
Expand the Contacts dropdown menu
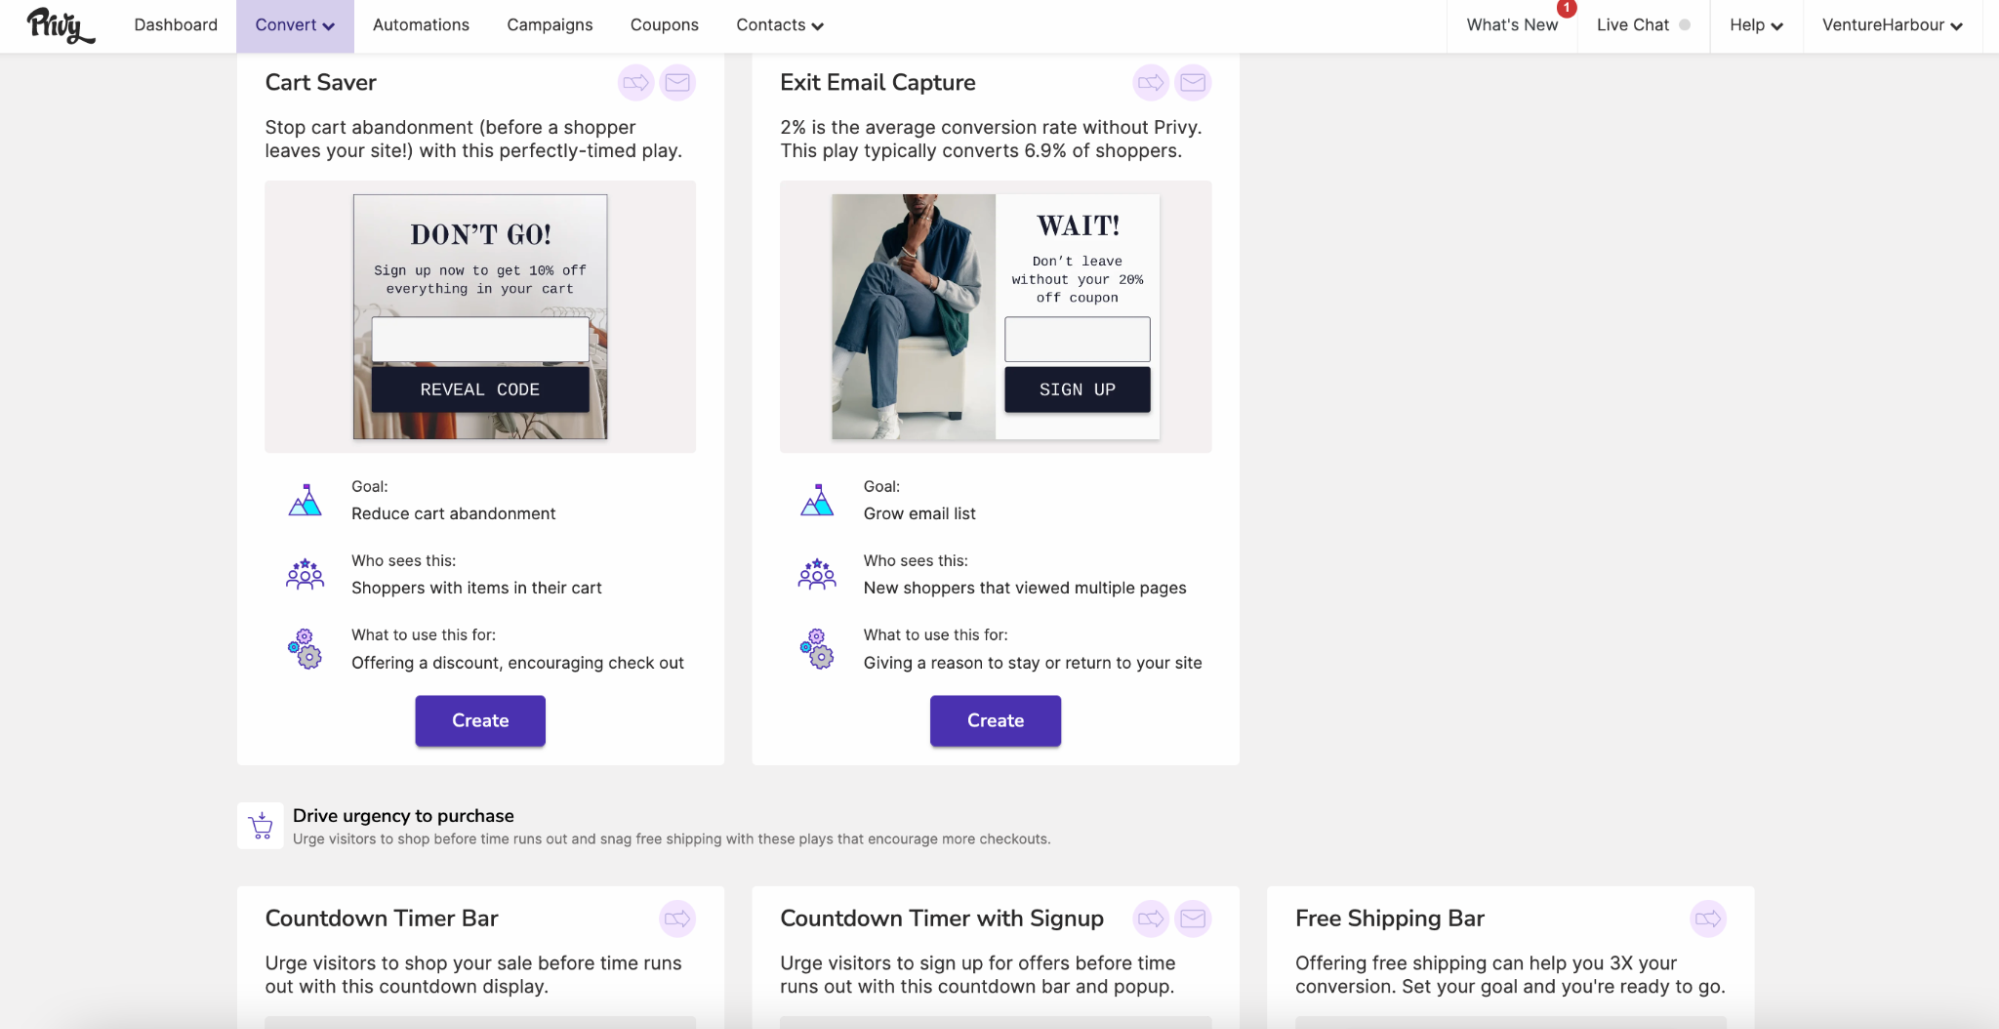click(780, 25)
